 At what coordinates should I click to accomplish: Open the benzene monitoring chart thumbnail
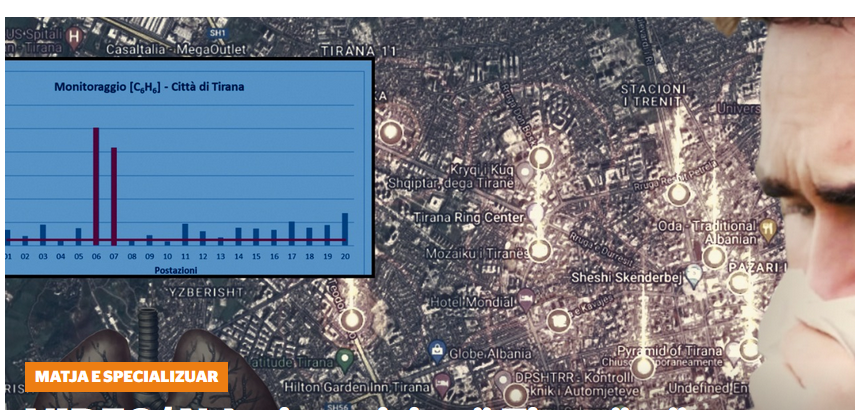(188, 167)
